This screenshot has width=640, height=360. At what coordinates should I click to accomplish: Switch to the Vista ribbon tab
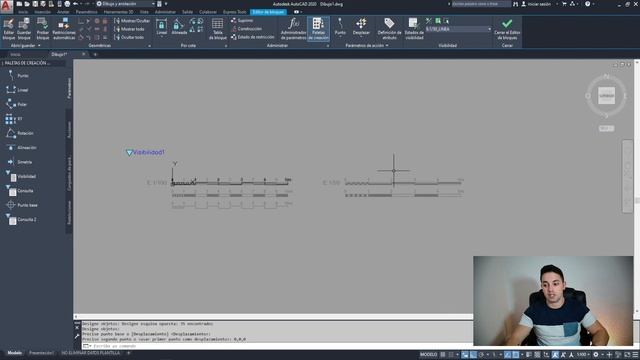(x=144, y=12)
